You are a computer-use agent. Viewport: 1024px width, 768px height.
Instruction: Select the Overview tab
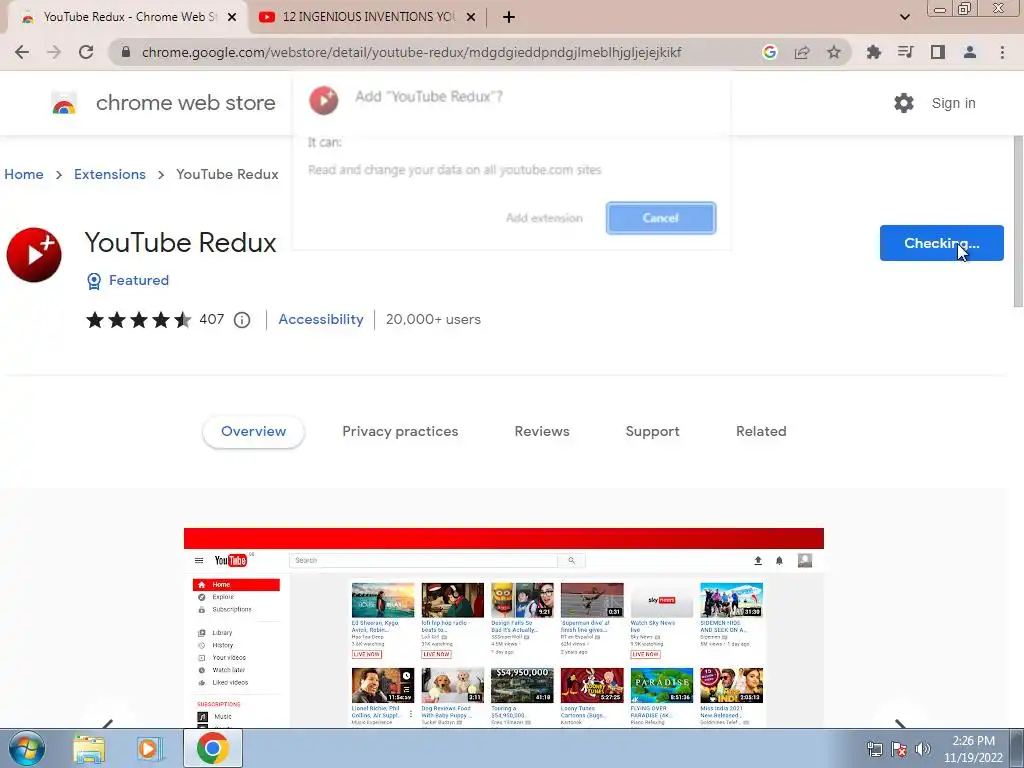click(x=253, y=432)
